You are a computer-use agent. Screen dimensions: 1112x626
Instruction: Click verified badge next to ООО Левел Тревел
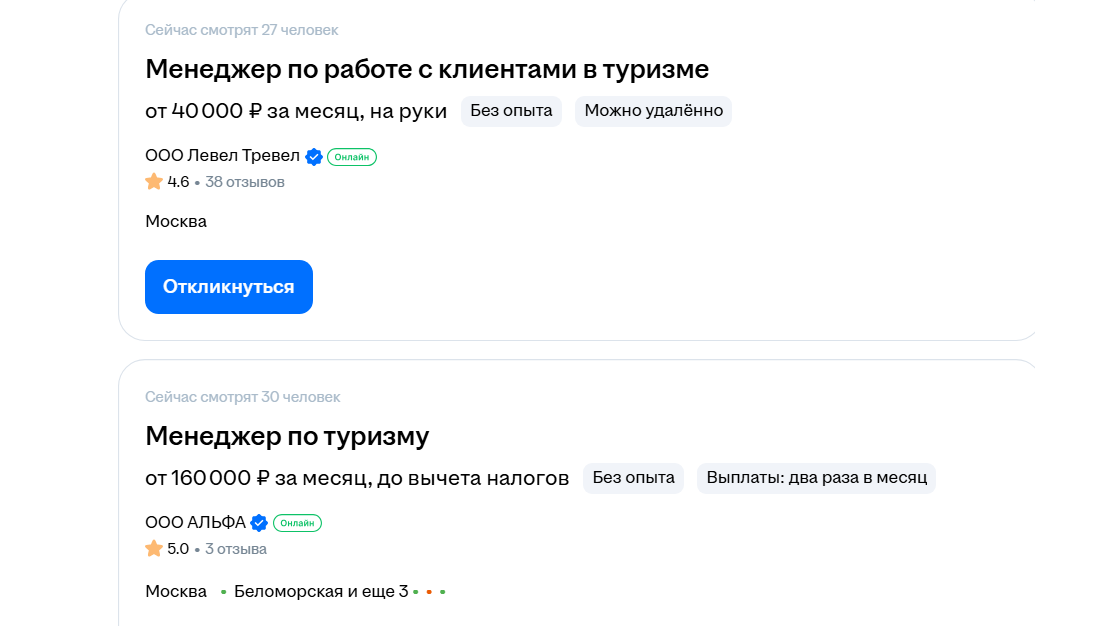[314, 157]
